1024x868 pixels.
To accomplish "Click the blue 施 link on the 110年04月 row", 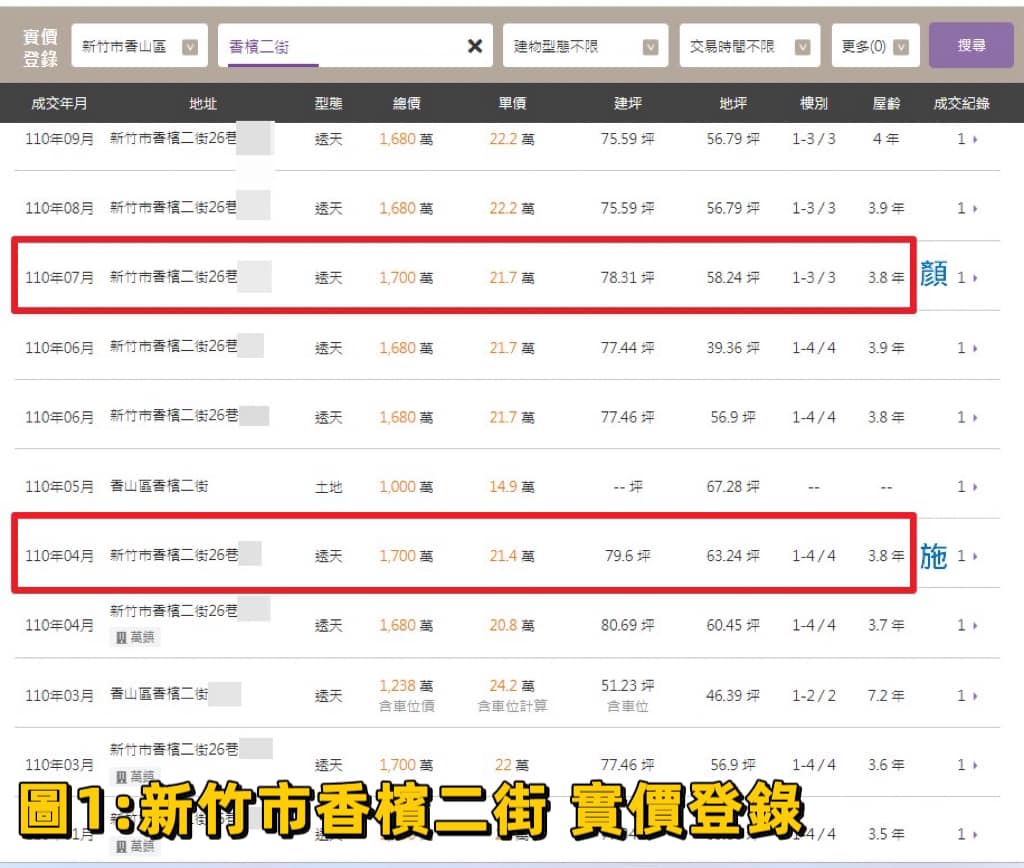I will (935, 558).
